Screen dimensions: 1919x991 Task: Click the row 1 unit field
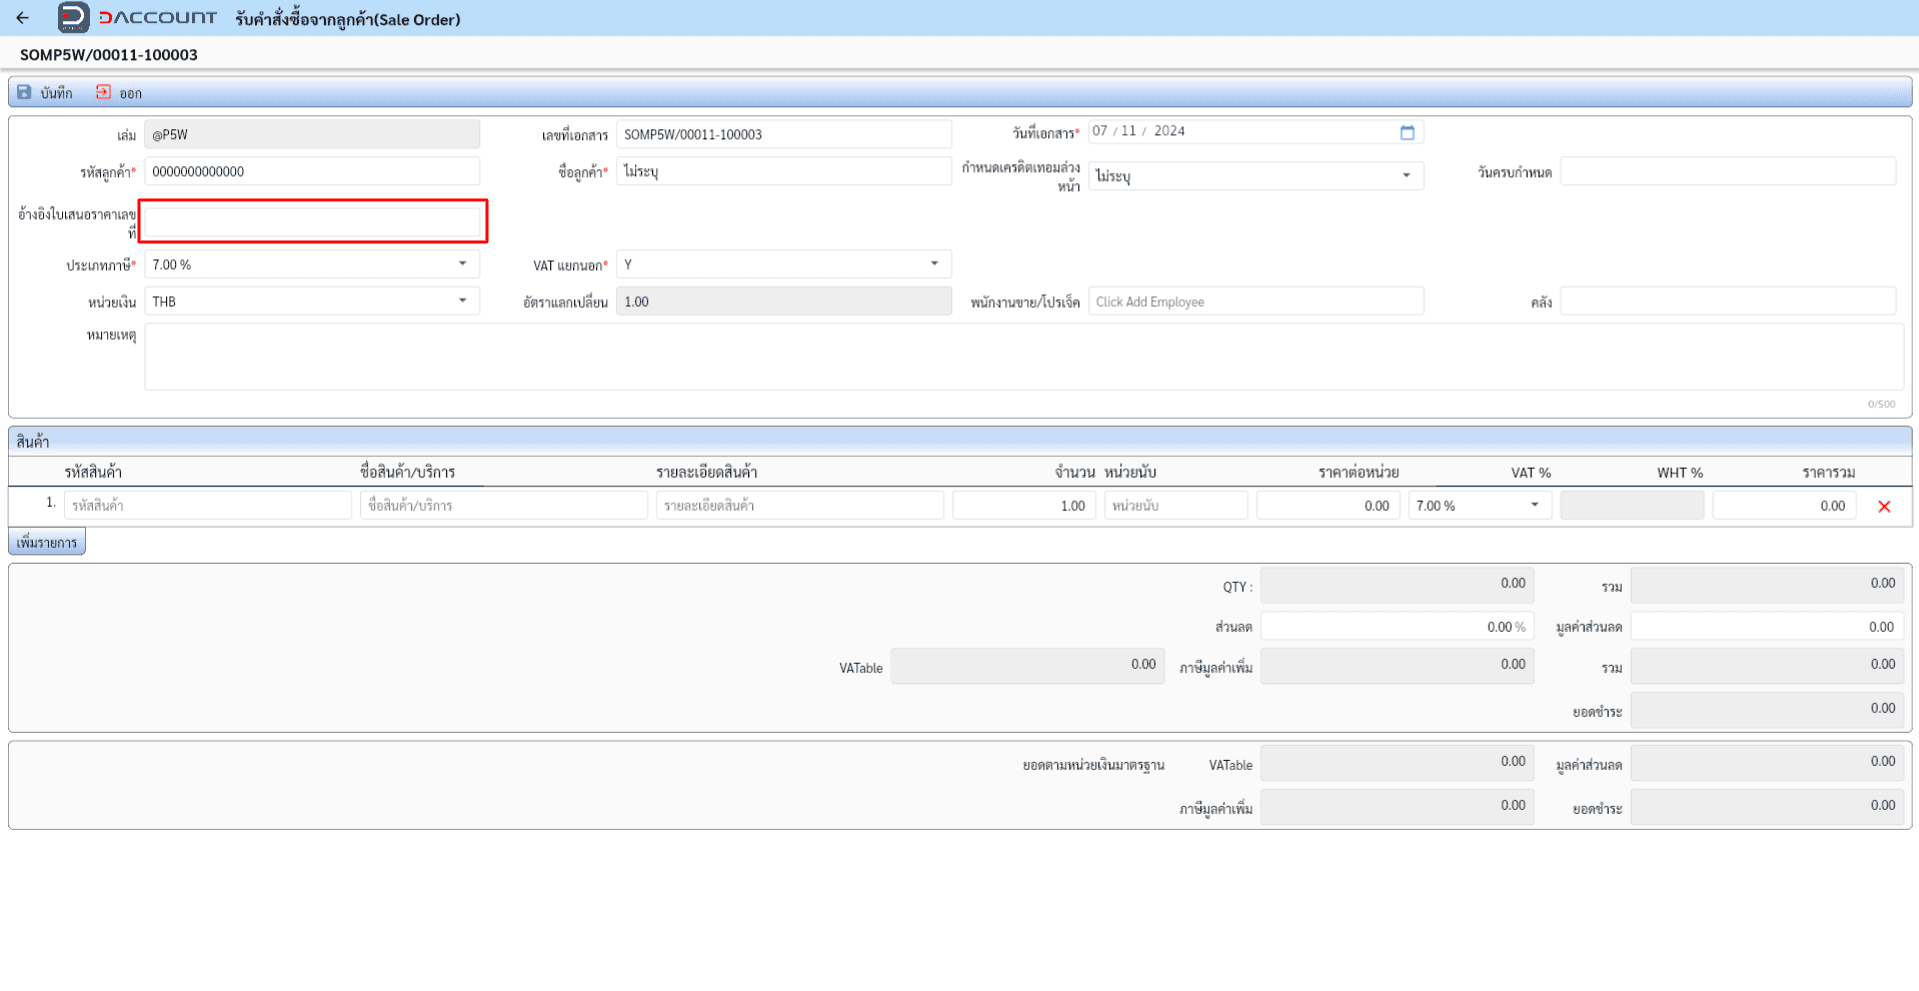1176,506
